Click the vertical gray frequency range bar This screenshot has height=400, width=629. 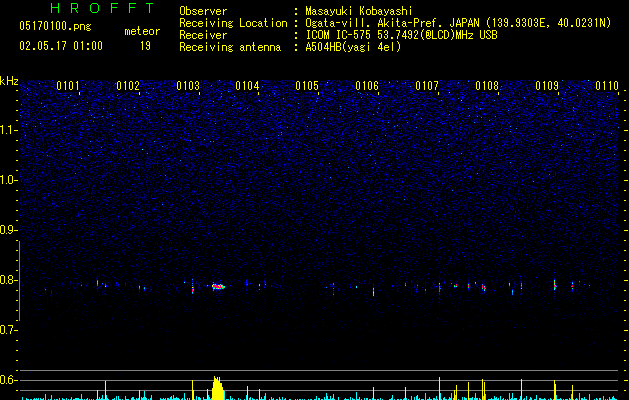19,281
